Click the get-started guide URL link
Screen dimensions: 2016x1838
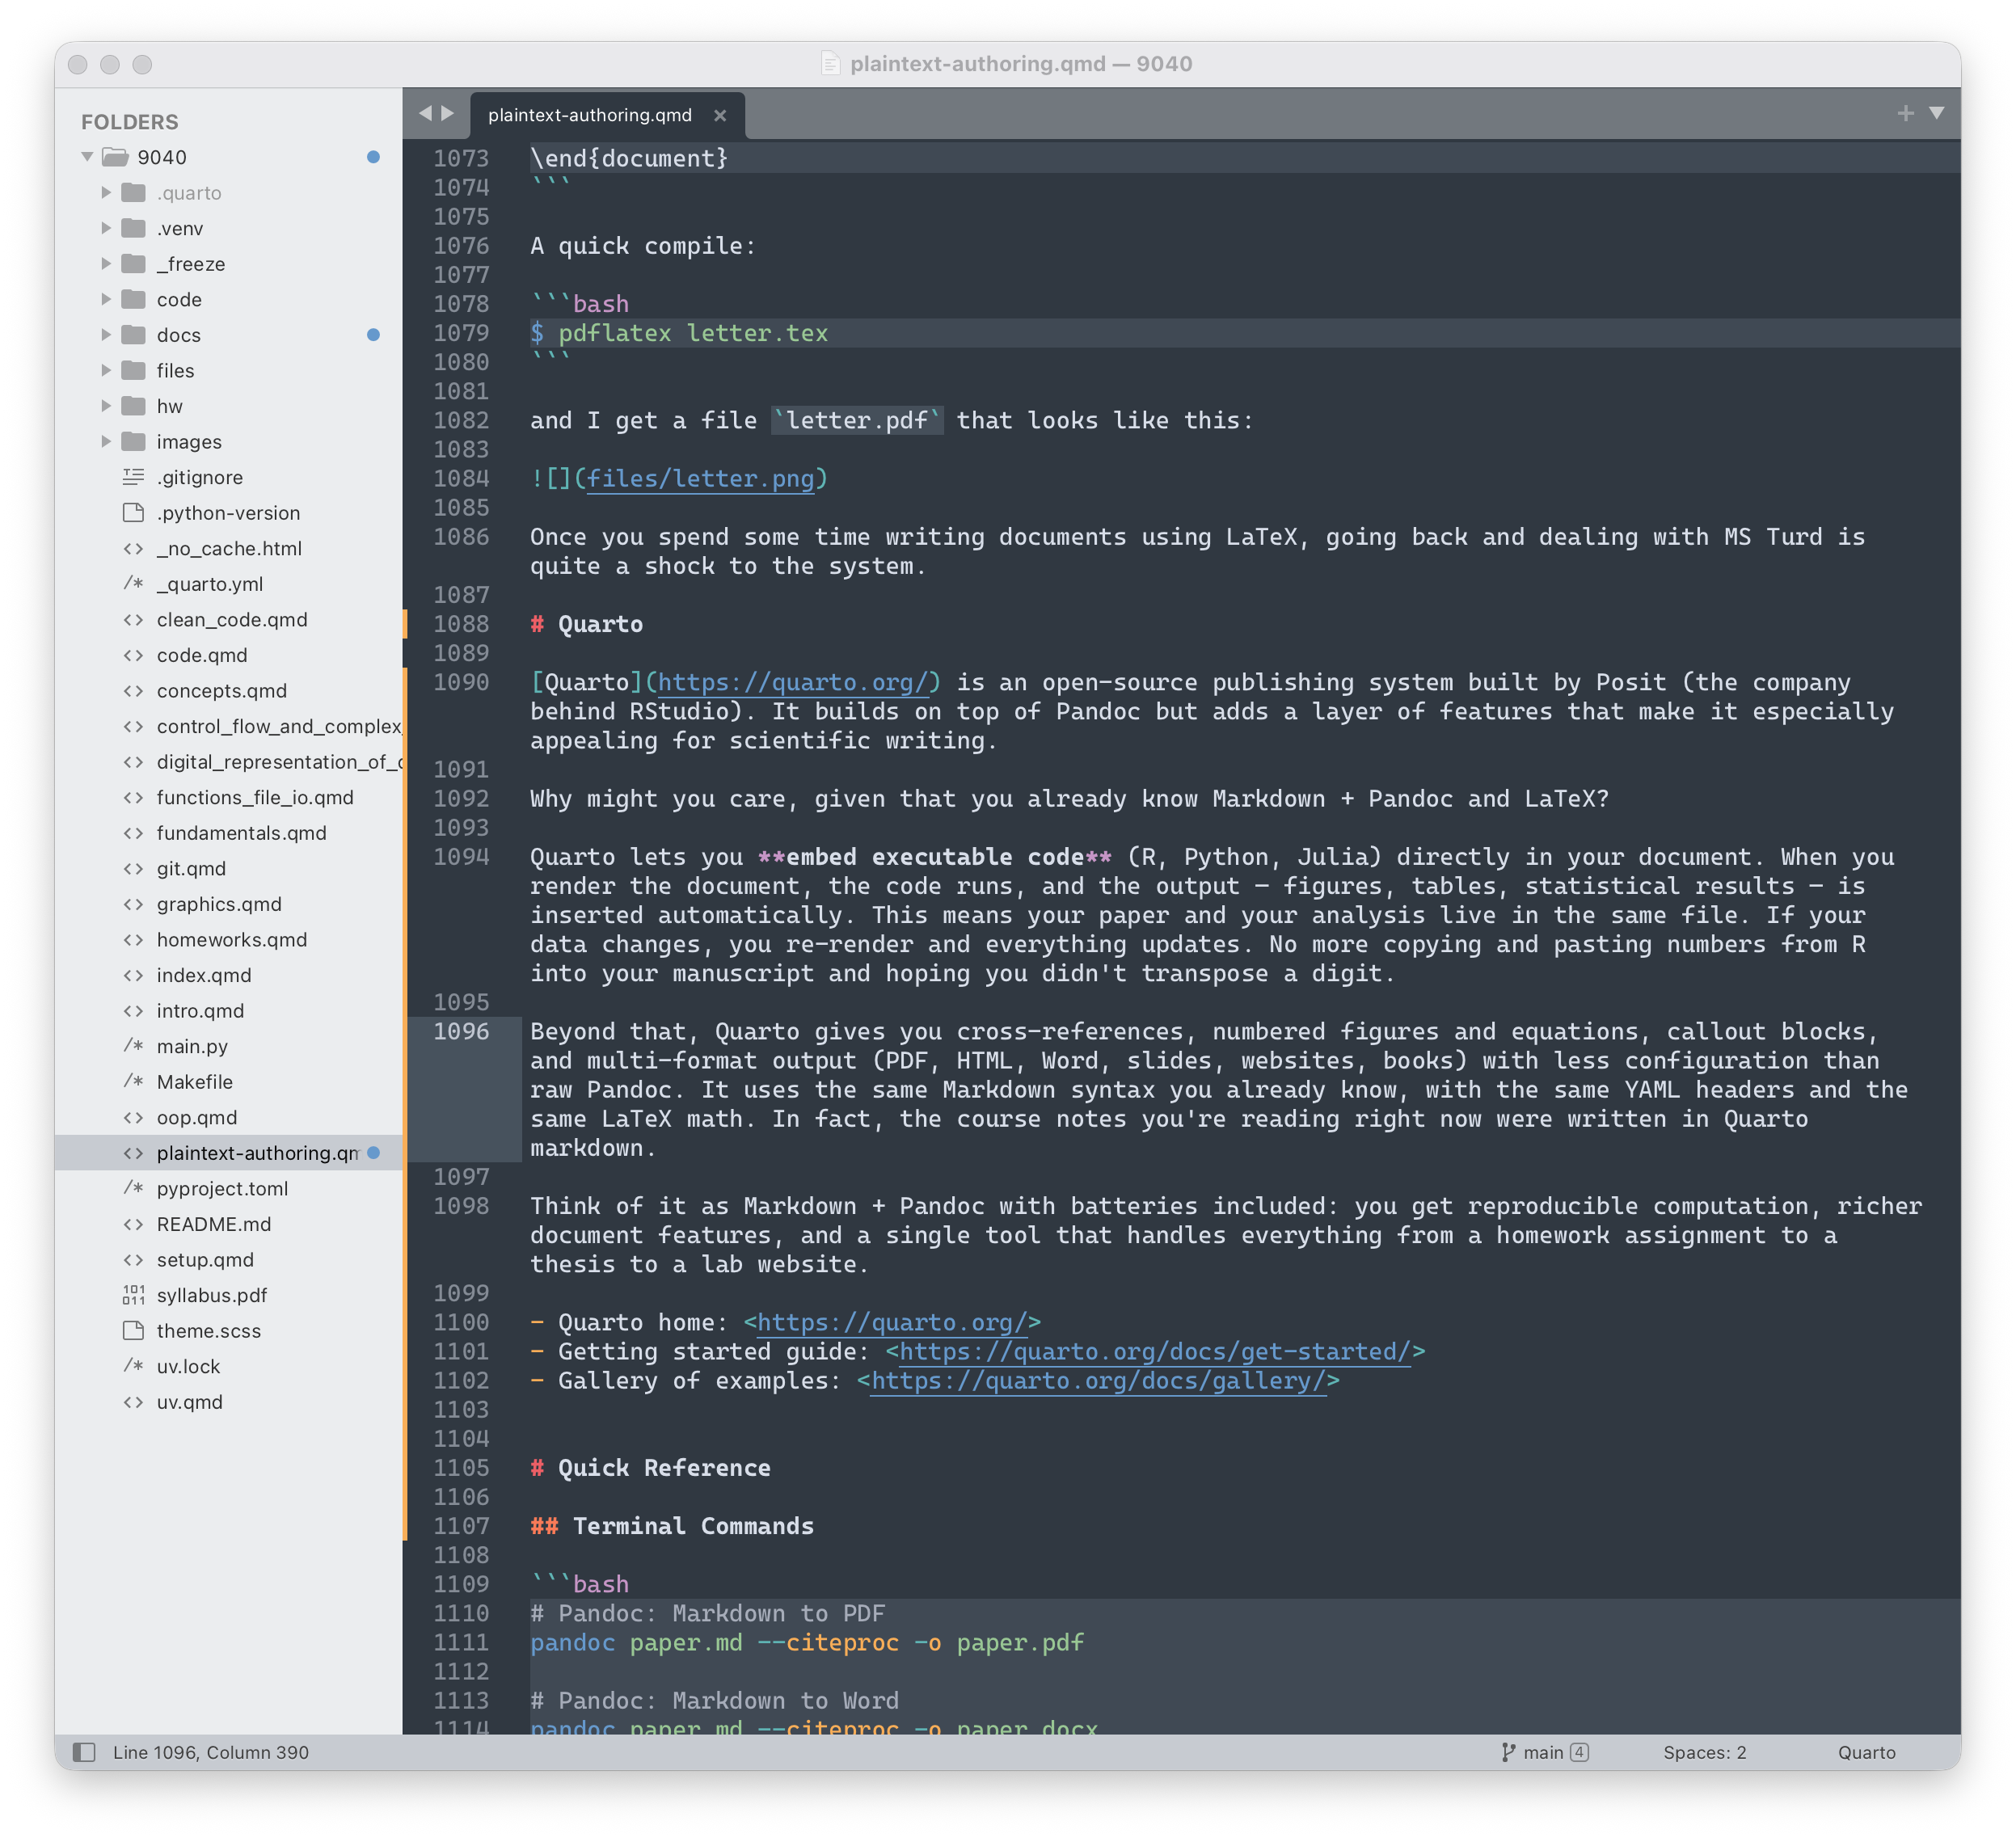coord(1154,1351)
